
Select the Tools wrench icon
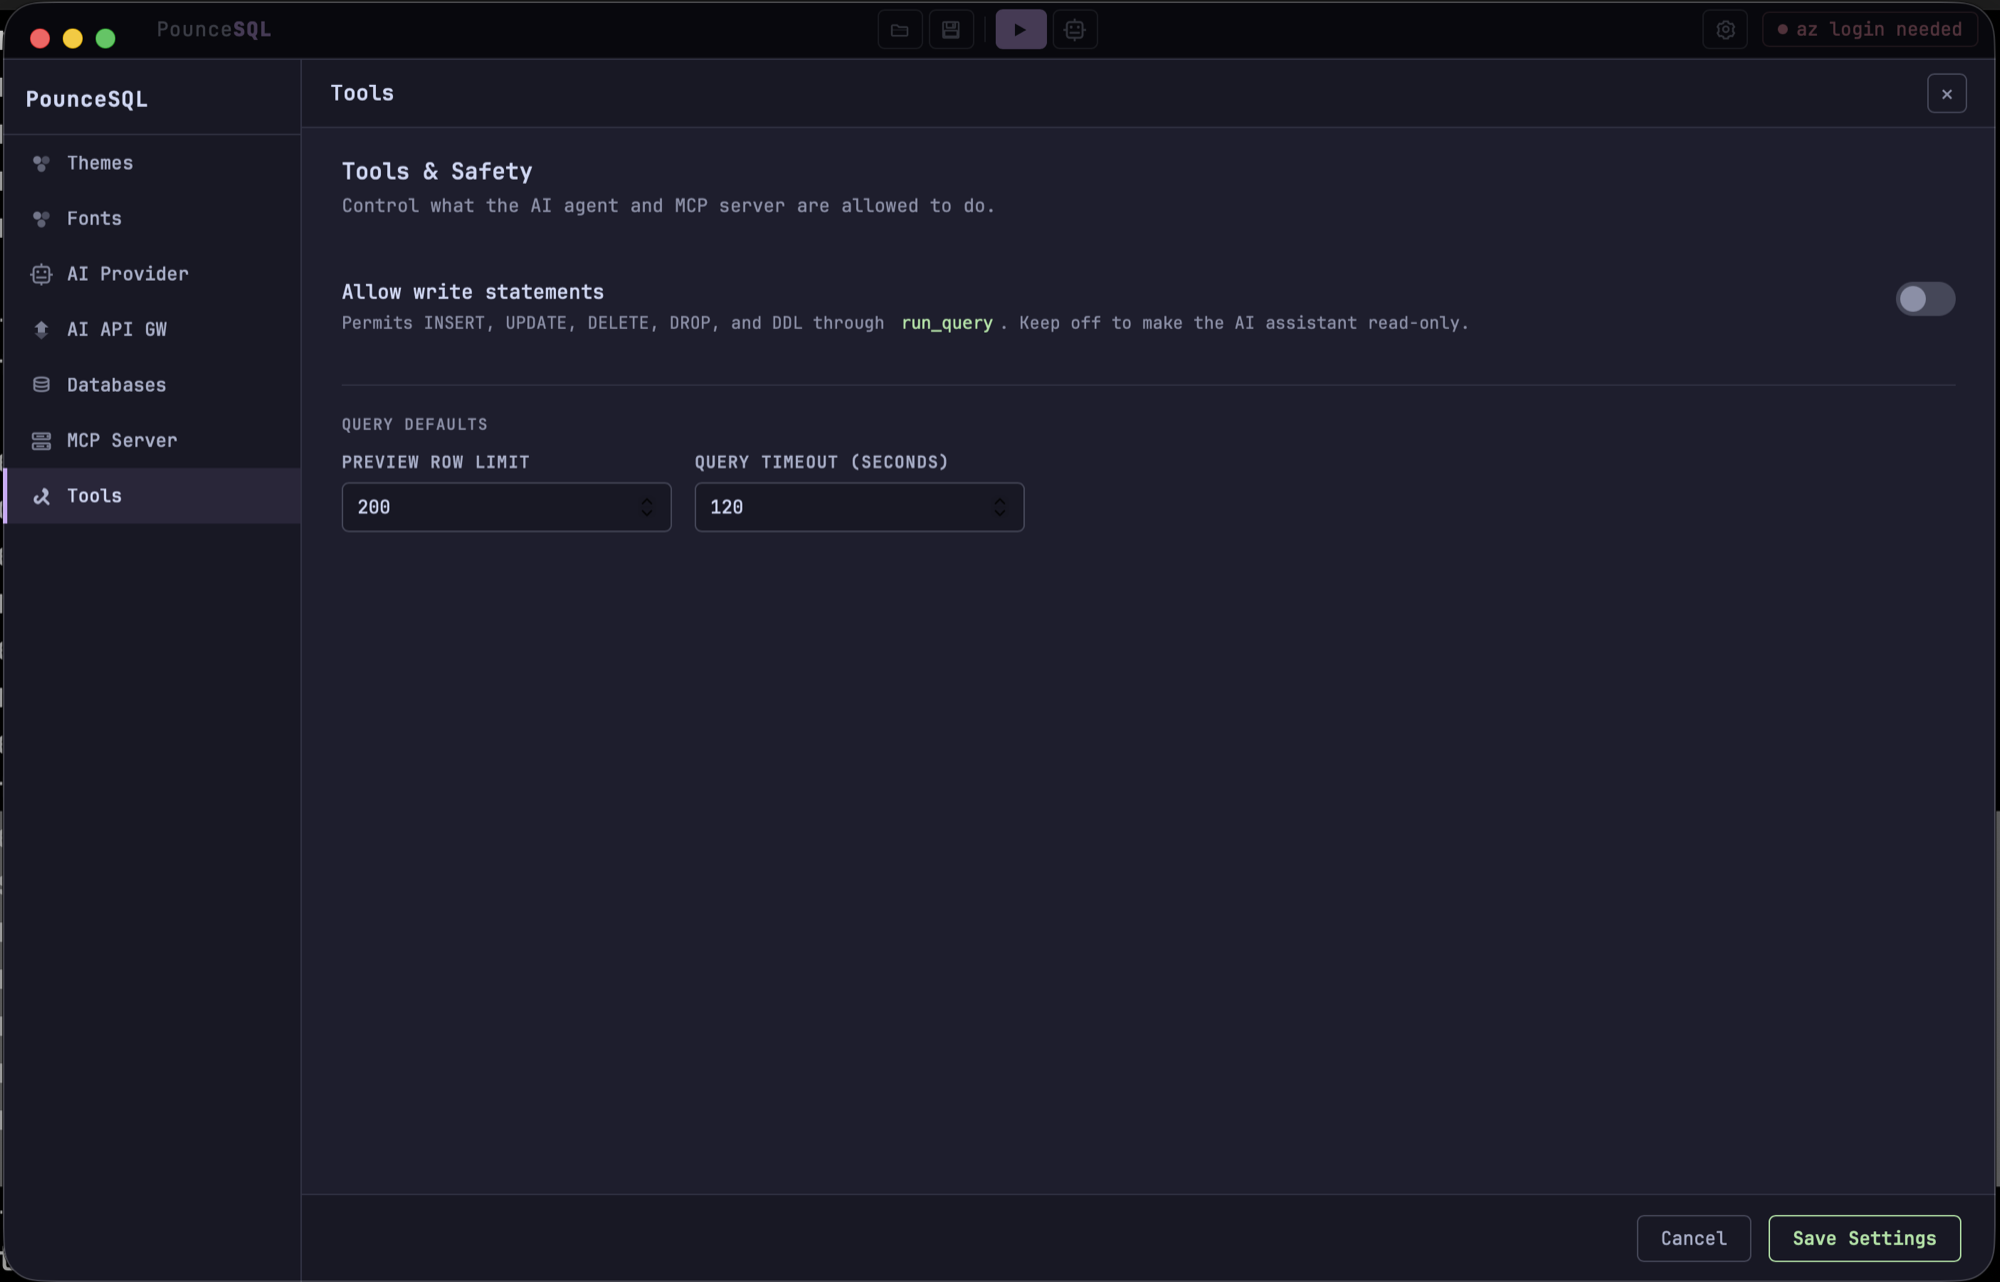[41, 496]
